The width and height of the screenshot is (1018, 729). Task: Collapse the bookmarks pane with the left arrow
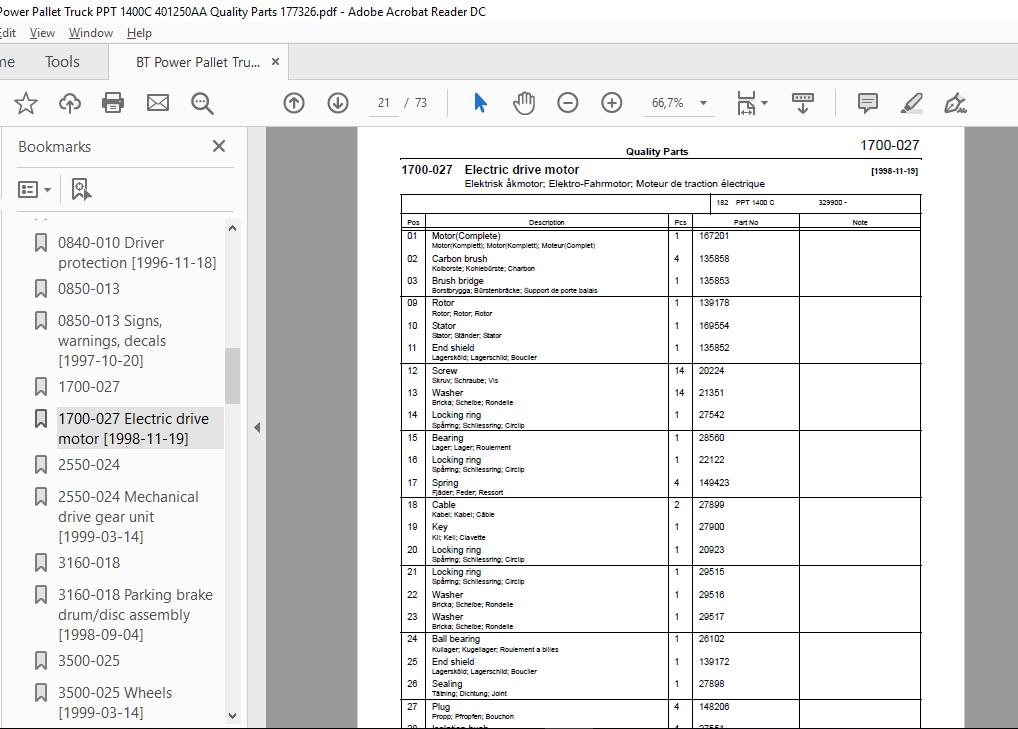coord(257,427)
